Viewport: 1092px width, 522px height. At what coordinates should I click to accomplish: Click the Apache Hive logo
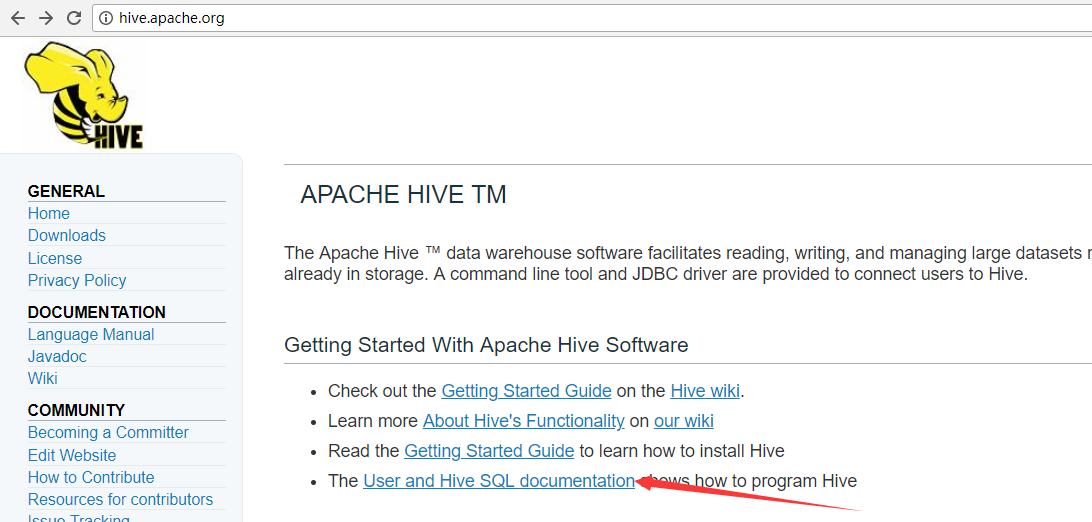(85, 95)
